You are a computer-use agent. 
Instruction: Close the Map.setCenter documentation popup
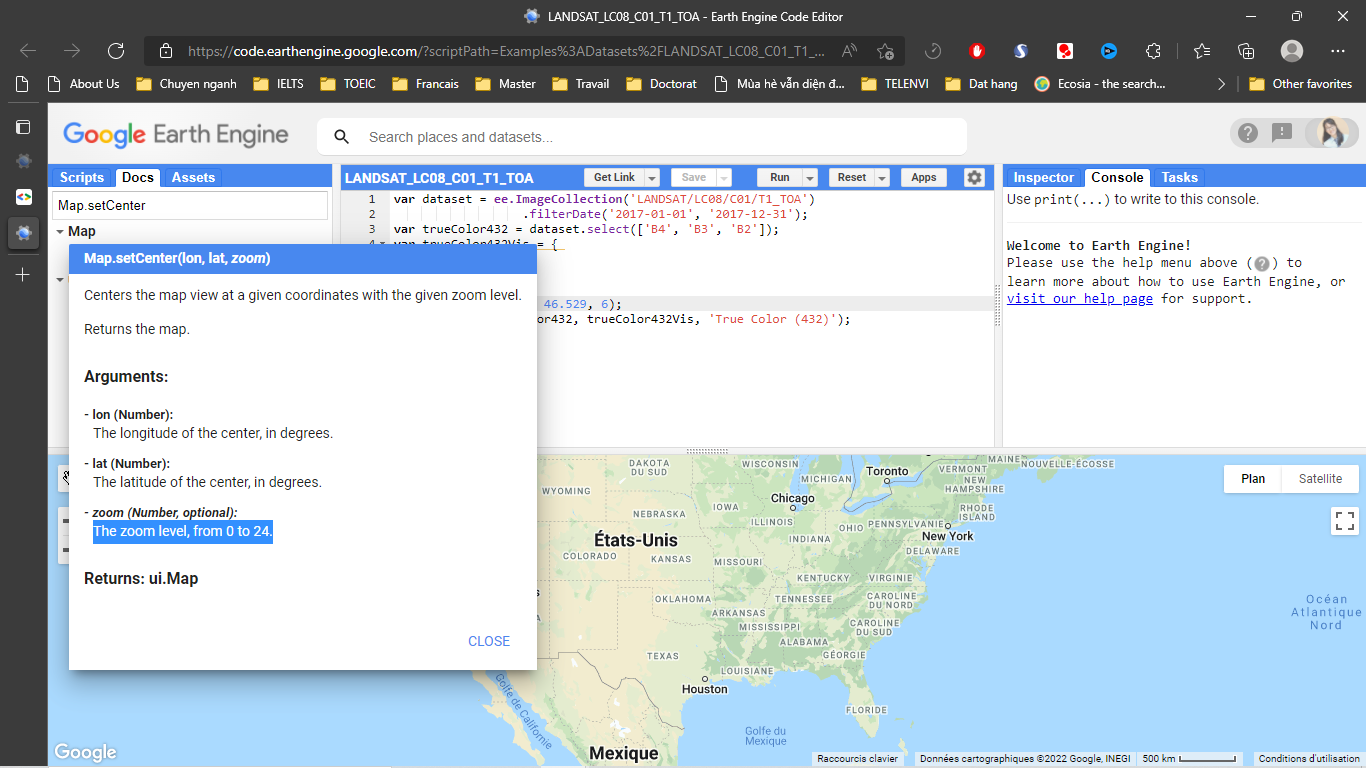click(489, 641)
